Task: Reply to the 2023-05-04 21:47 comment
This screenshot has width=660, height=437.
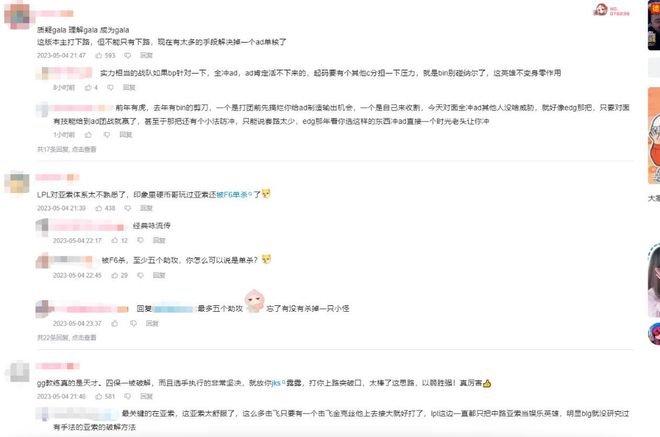Action: [x=146, y=56]
